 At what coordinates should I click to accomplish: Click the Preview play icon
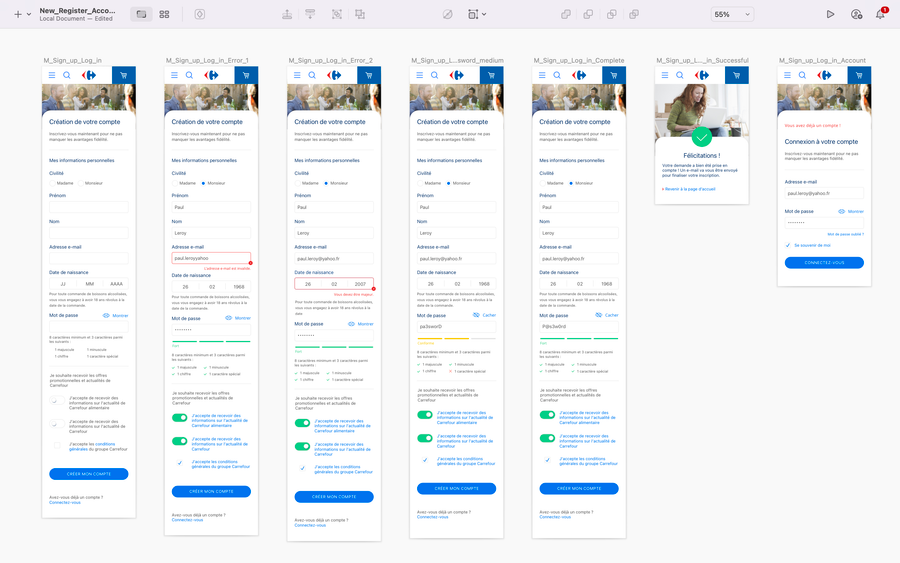830,15
